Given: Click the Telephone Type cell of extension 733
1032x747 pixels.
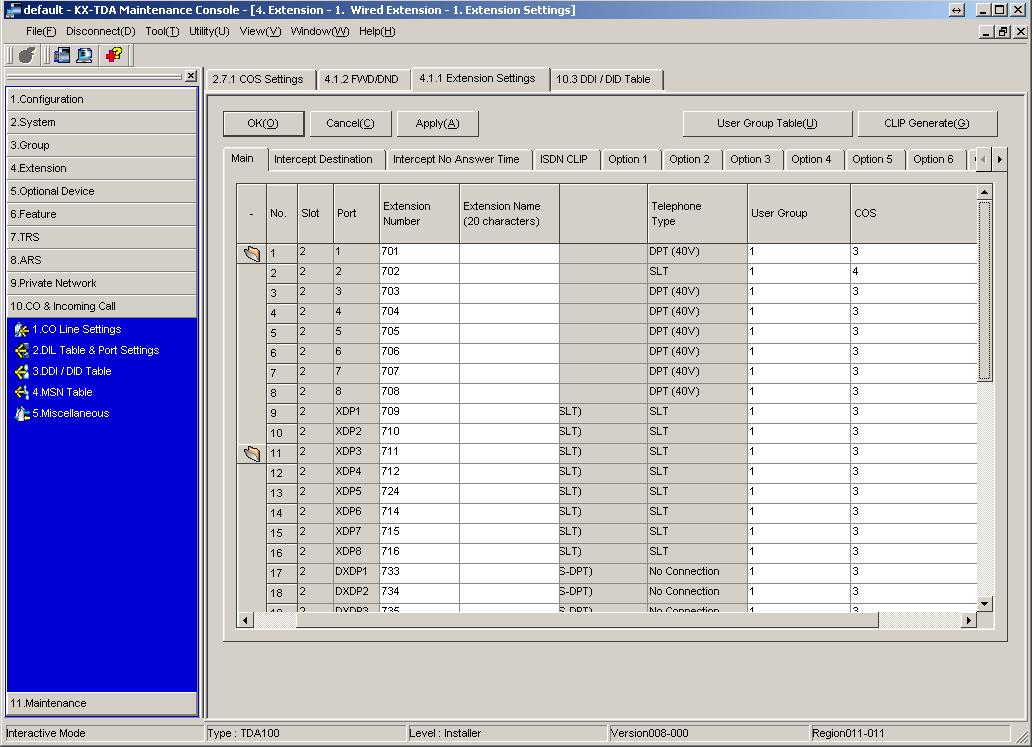Looking at the screenshot, I should [x=698, y=573].
